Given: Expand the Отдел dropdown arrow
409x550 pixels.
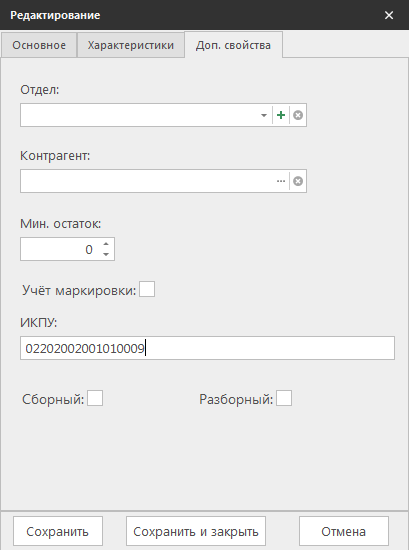Looking at the screenshot, I should pyautogui.click(x=264, y=115).
